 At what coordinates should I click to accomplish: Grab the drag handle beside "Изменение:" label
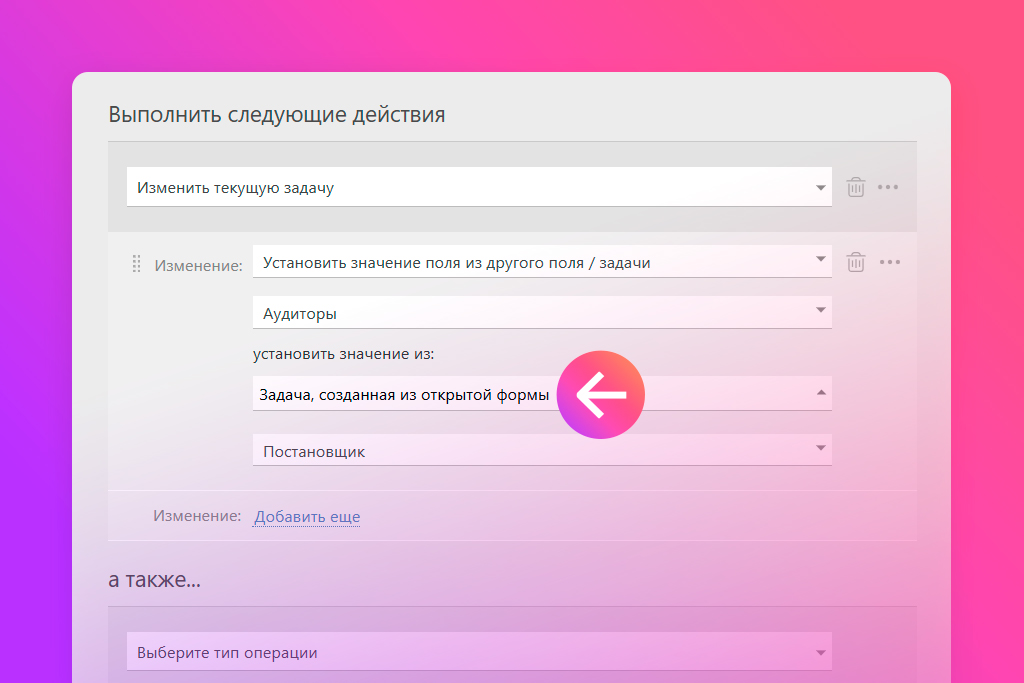(x=137, y=264)
